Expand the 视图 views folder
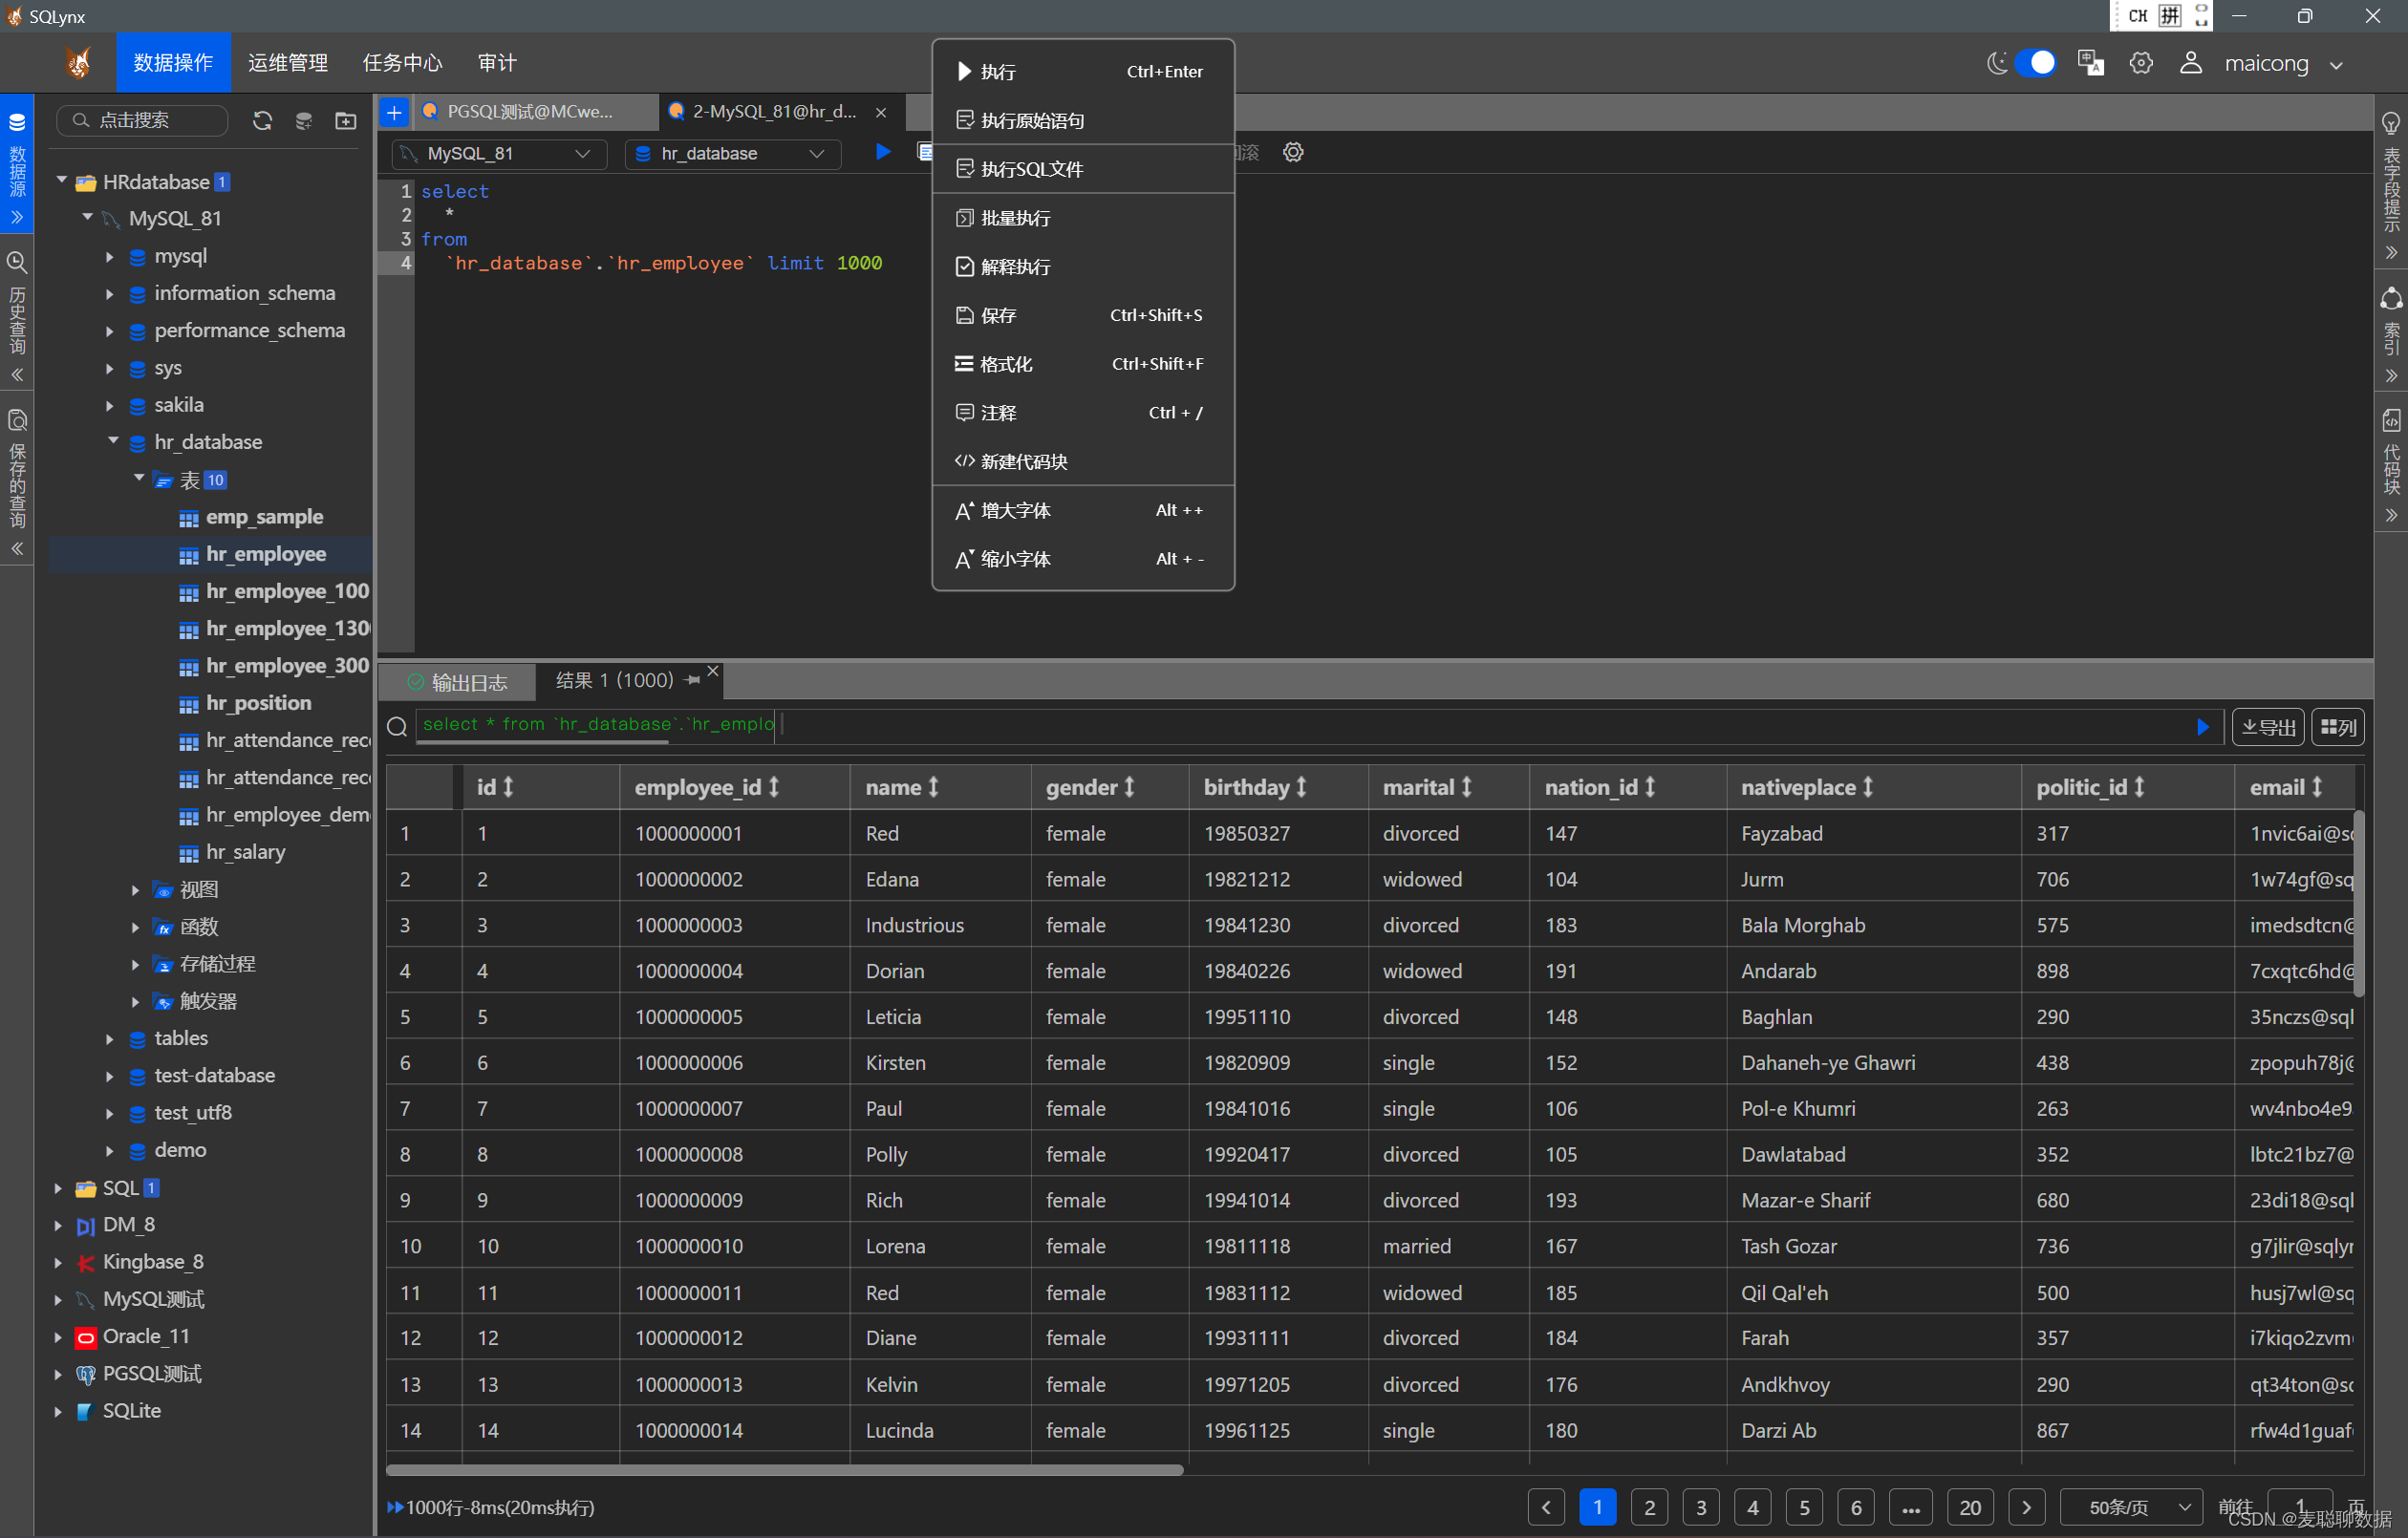Viewport: 2408px width, 1538px height. [135, 890]
